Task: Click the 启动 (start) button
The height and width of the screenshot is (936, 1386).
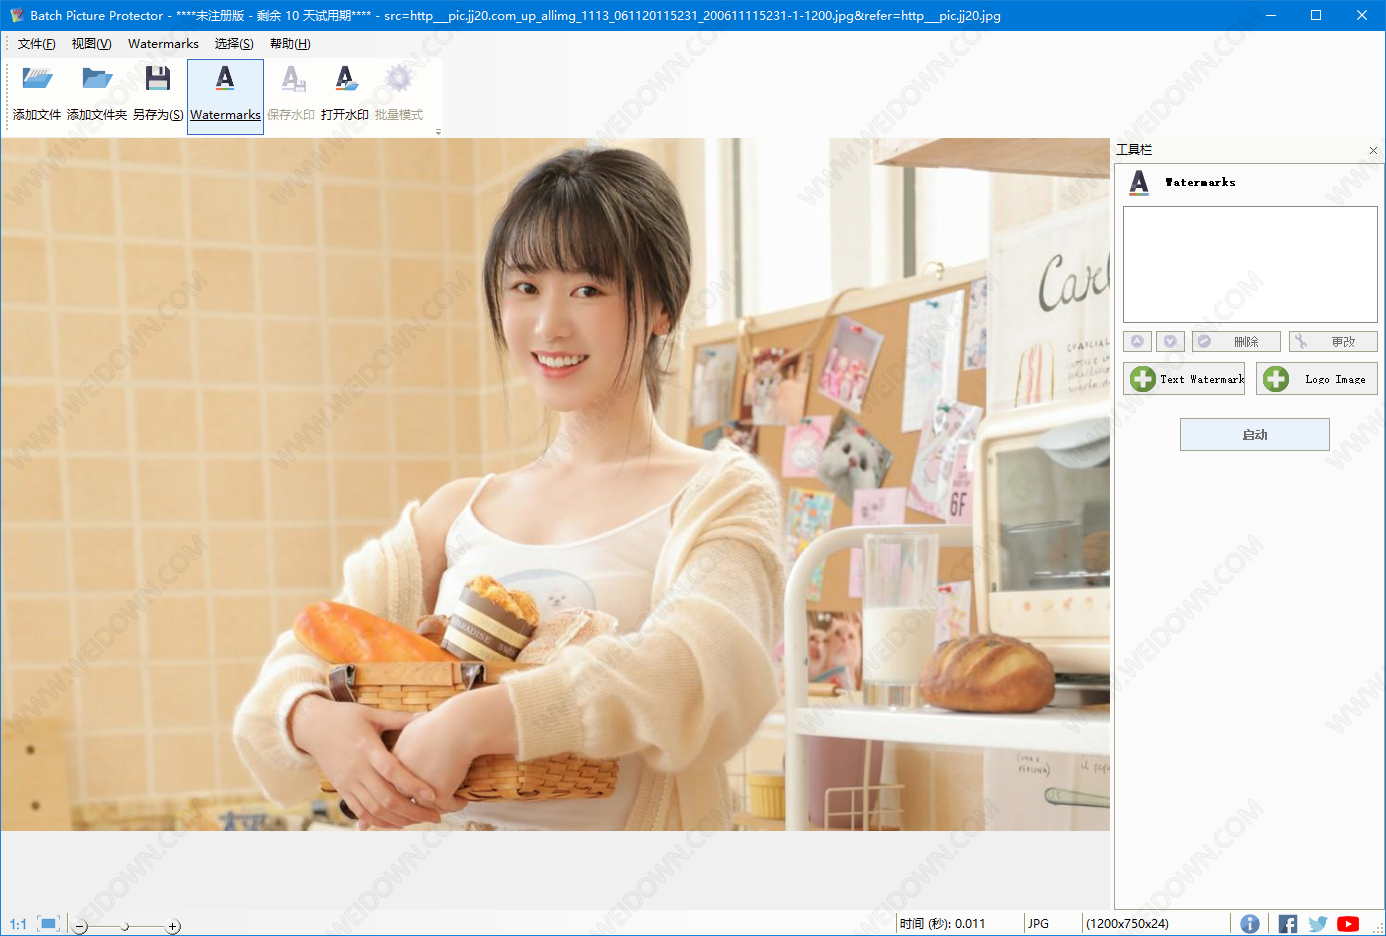Action: [x=1255, y=435]
